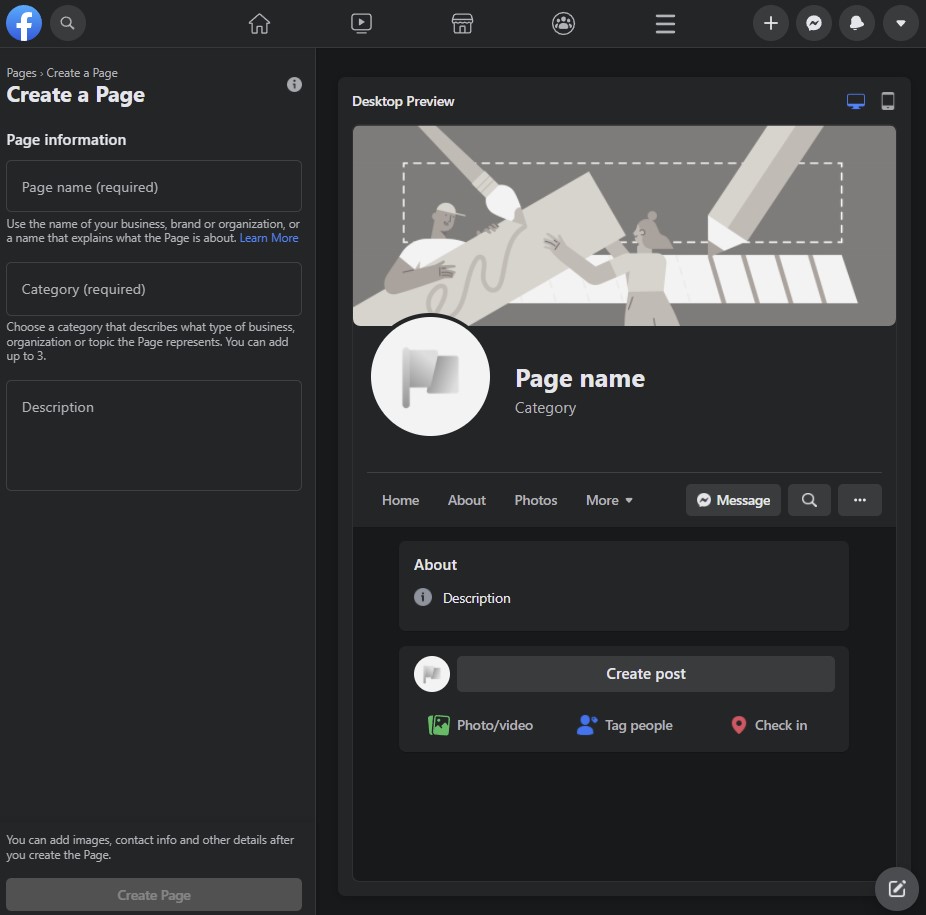Open the three-line menu icon in top bar
The width and height of the screenshot is (926, 915).
click(666, 24)
